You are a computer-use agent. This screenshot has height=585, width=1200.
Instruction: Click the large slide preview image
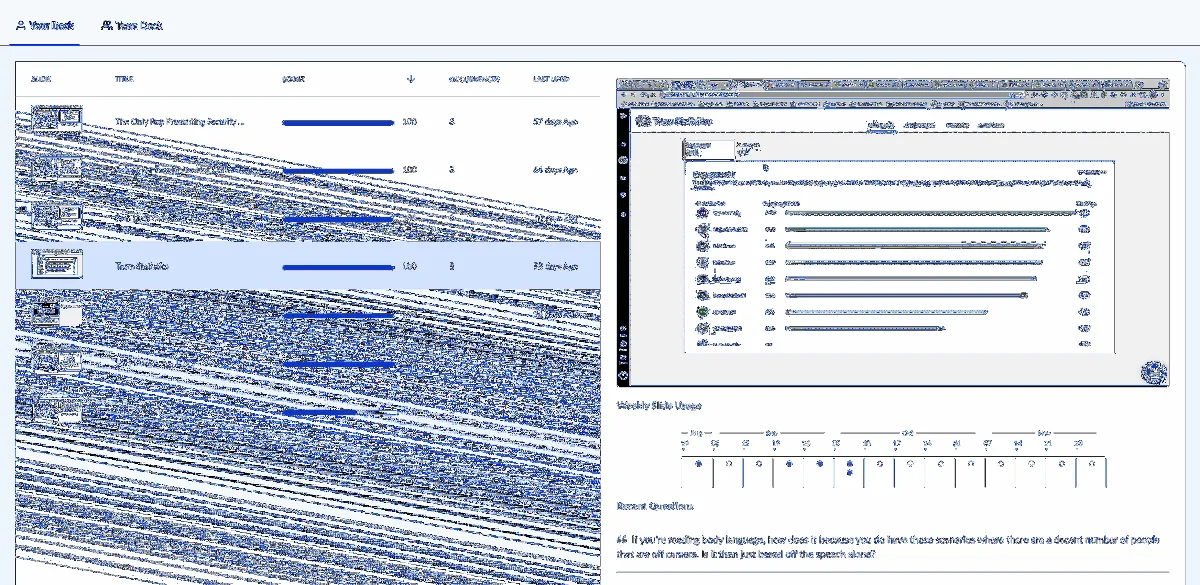(892, 232)
